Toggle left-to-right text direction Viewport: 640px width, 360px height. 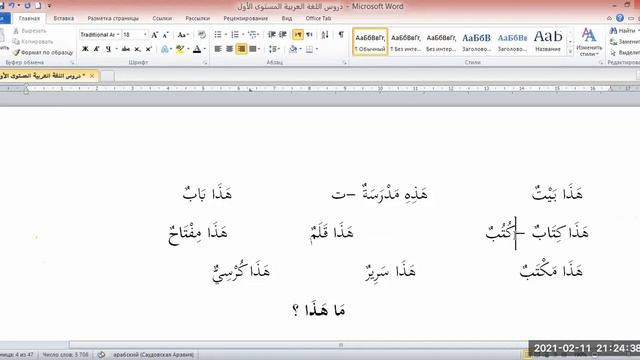coord(298,35)
